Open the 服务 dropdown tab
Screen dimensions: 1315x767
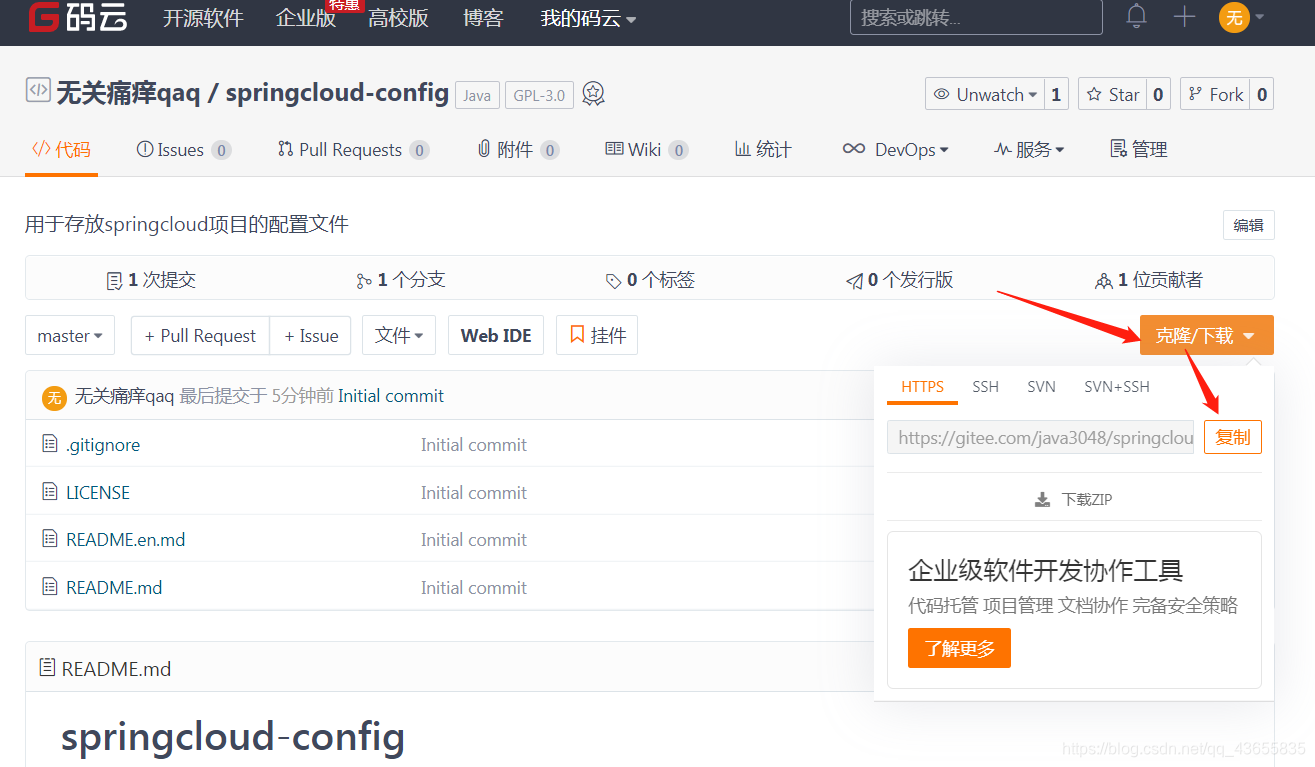(x=1029, y=149)
